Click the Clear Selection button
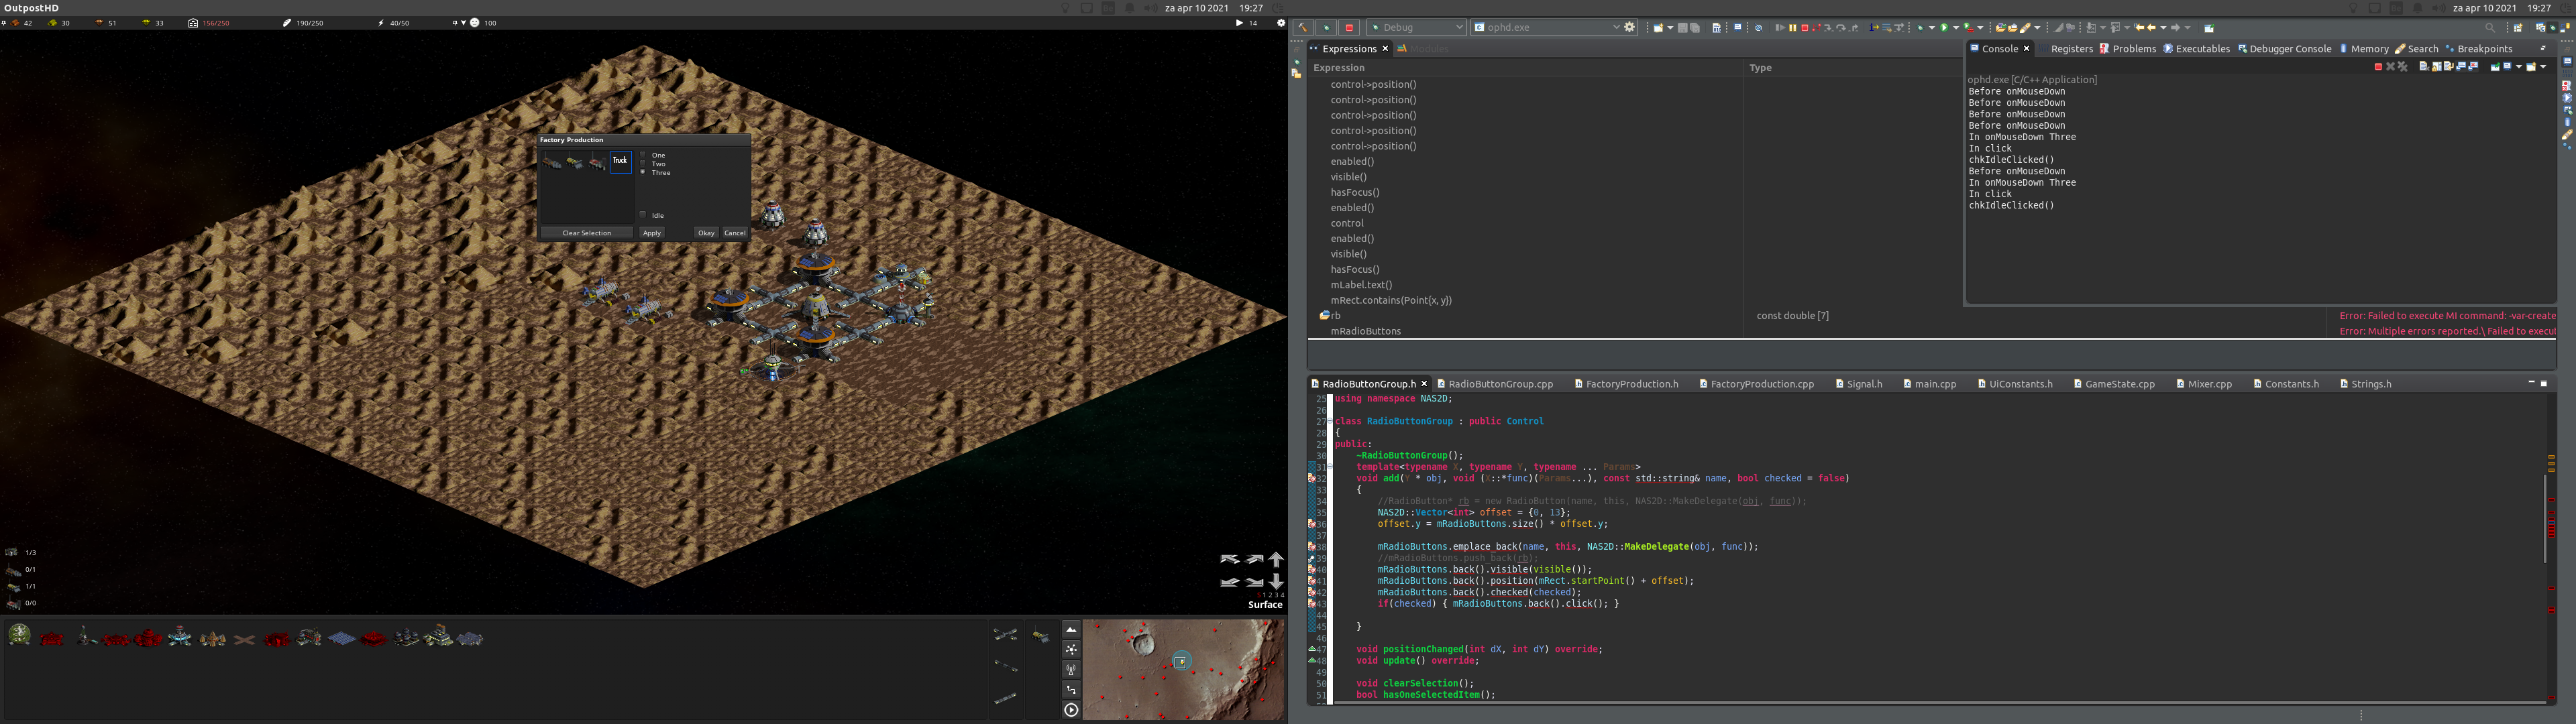The height and width of the screenshot is (724, 2576). [586, 232]
